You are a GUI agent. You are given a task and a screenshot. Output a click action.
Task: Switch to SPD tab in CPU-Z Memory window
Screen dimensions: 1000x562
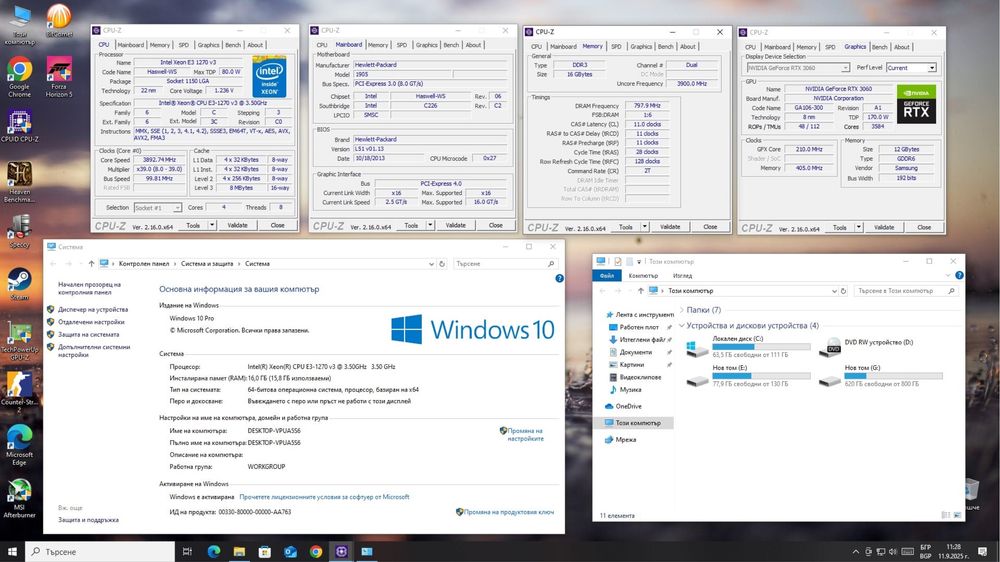616,46
